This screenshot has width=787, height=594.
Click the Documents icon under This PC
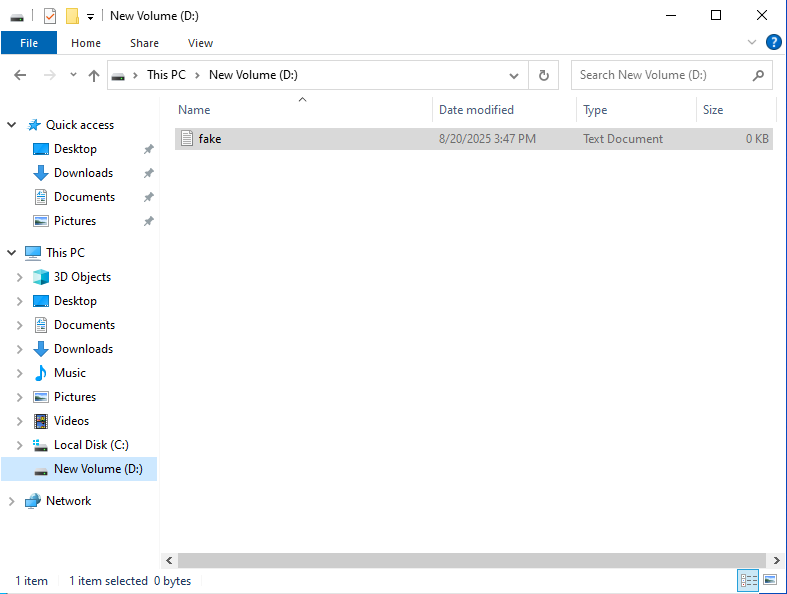41,325
